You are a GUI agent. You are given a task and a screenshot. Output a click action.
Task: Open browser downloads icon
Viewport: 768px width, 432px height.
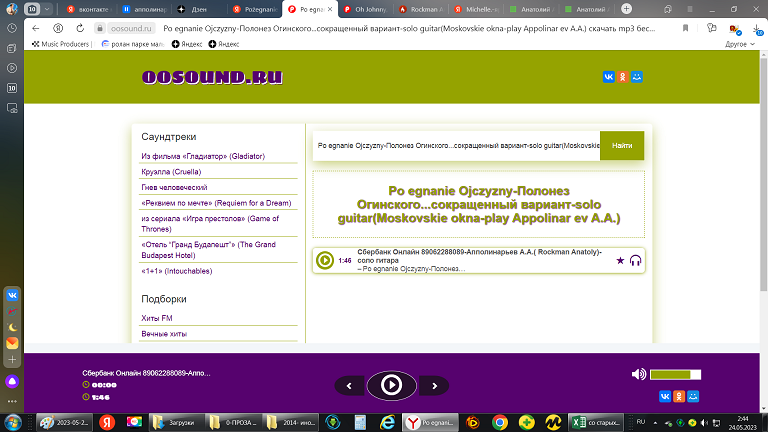[x=757, y=29]
